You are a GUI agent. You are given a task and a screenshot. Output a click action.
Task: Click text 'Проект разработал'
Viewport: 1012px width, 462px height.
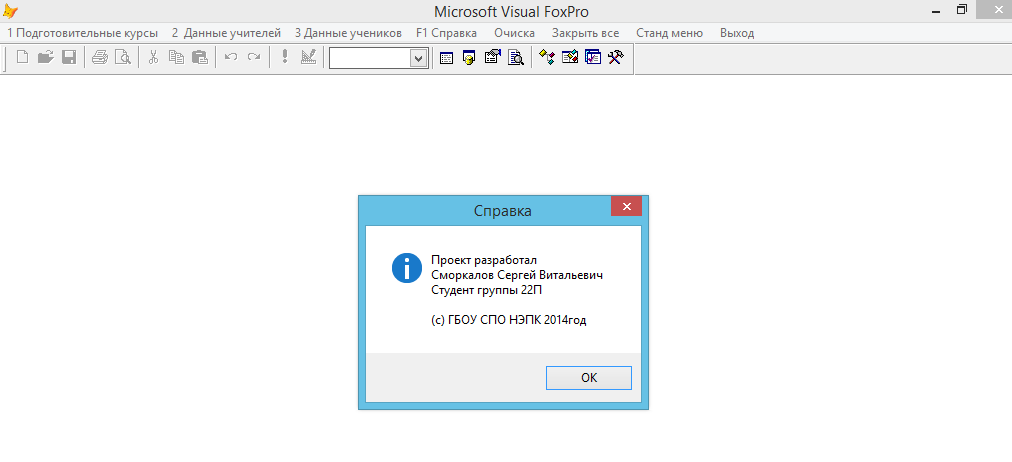(484, 260)
